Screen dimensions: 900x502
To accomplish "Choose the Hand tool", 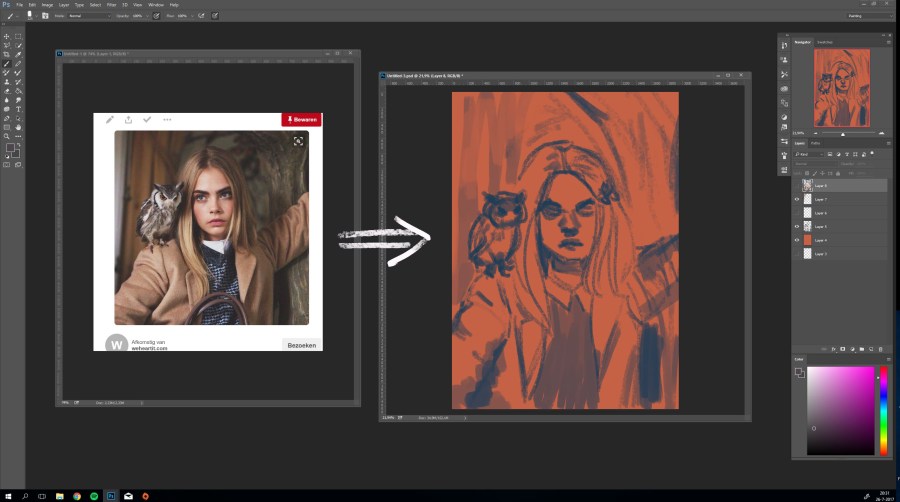I will click(x=18, y=127).
